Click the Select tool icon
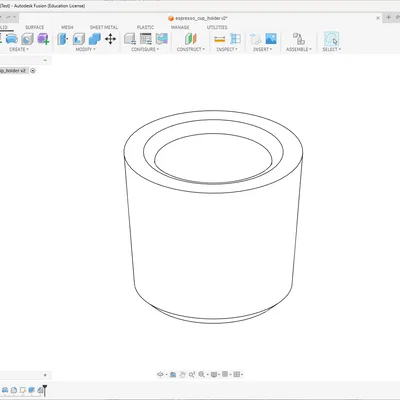 pyautogui.click(x=331, y=39)
